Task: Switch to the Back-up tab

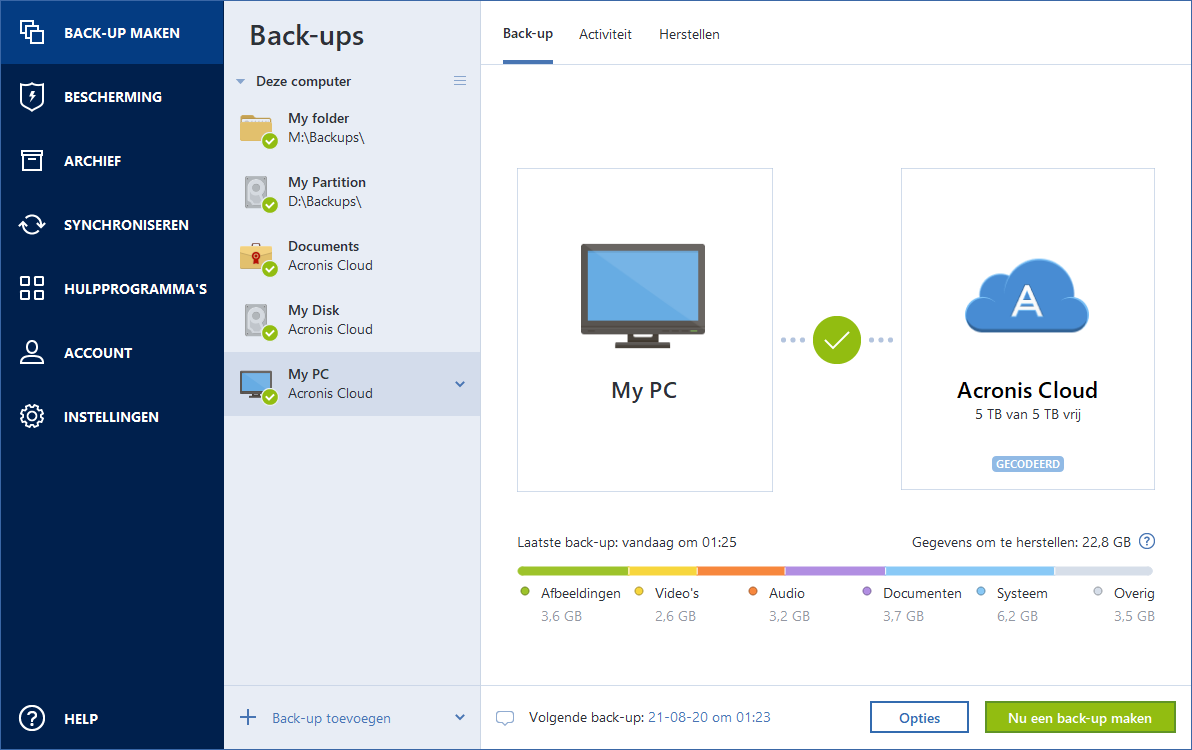Action: tap(528, 34)
